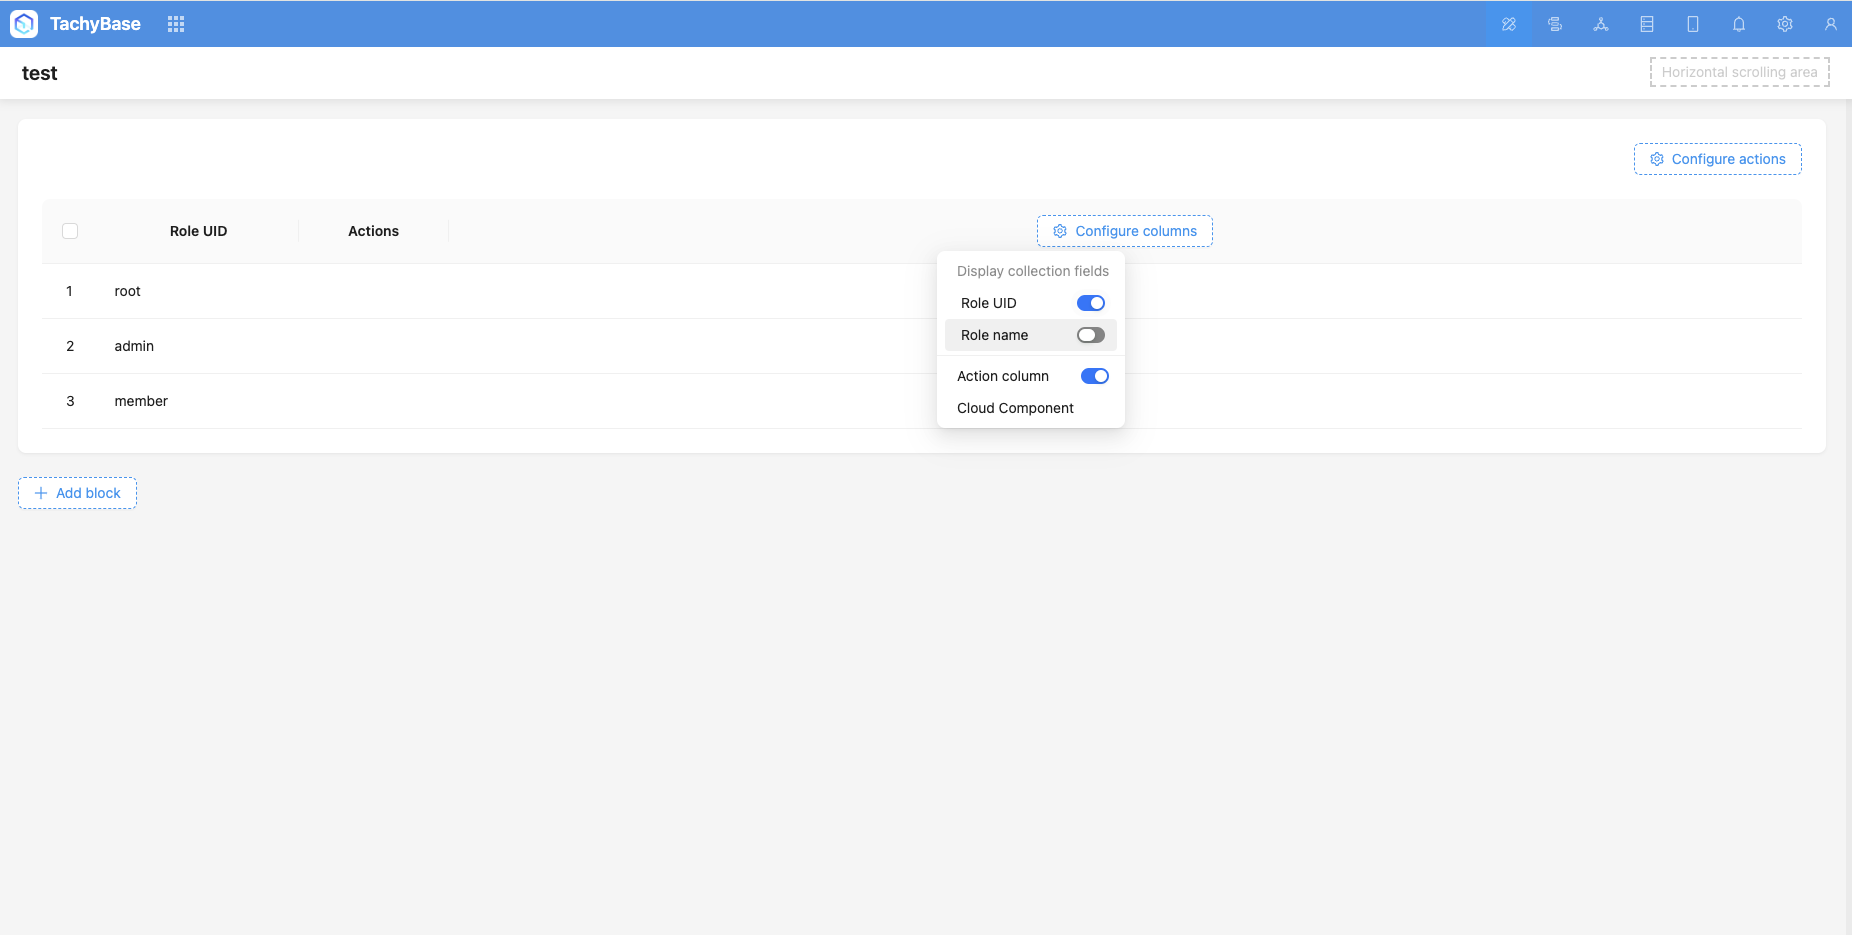
Task: Open the collection graph node icon
Action: coord(1601,24)
